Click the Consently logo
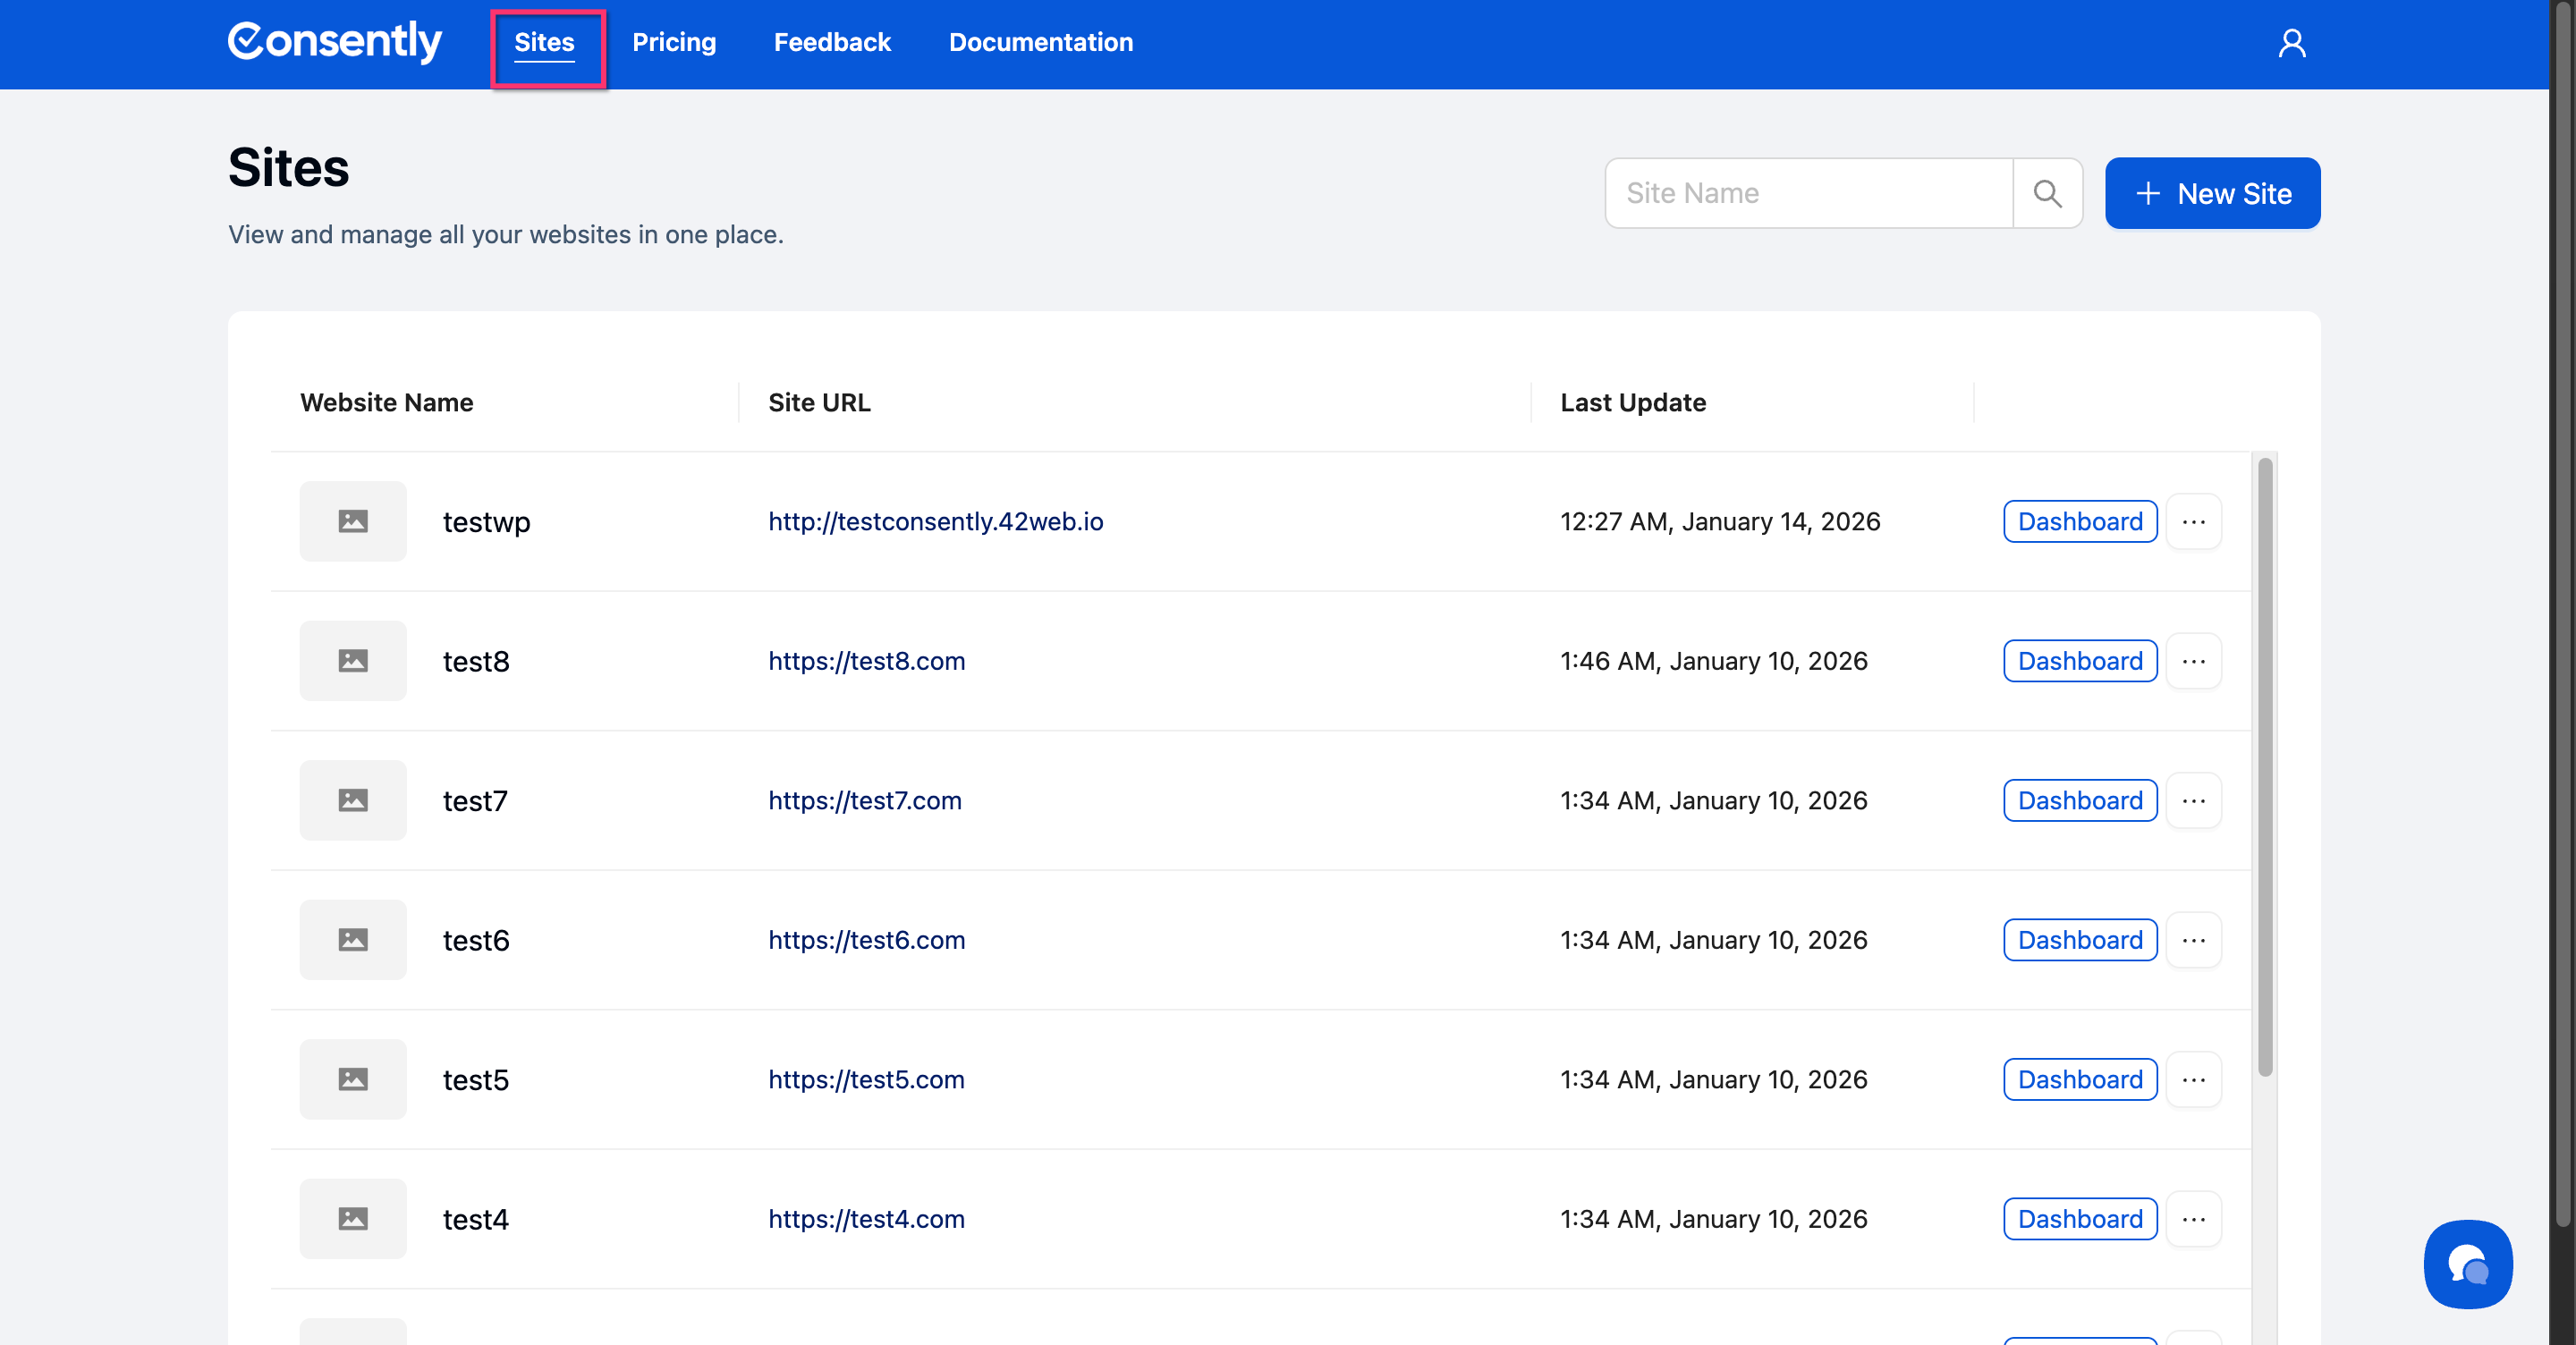 click(x=334, y=42)
